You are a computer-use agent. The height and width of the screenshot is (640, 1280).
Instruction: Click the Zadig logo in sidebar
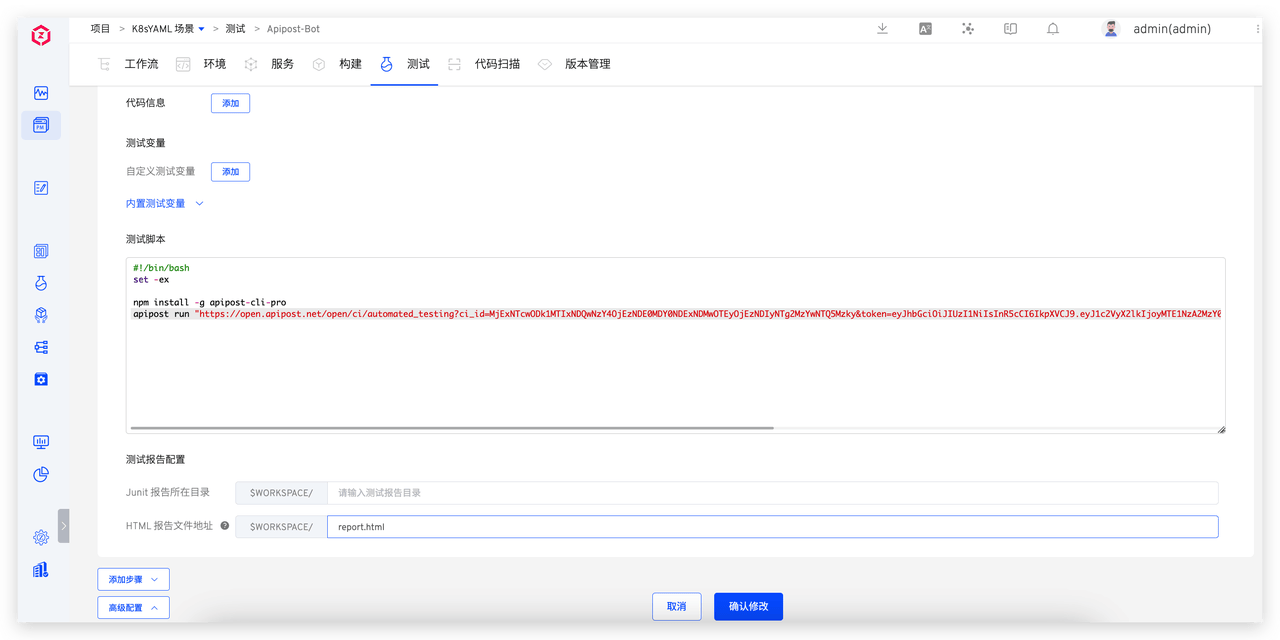point(41,36)
